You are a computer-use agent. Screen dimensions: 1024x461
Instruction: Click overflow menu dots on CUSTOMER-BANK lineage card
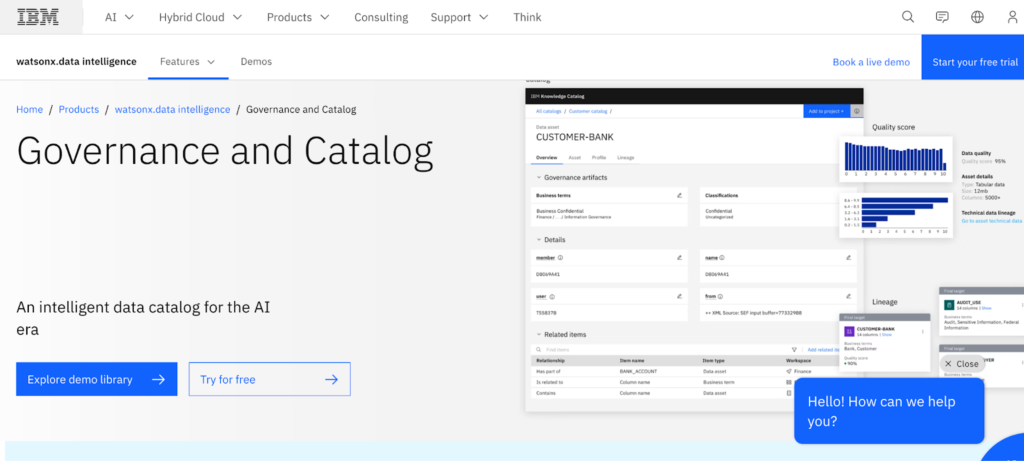tap(923, 331)
